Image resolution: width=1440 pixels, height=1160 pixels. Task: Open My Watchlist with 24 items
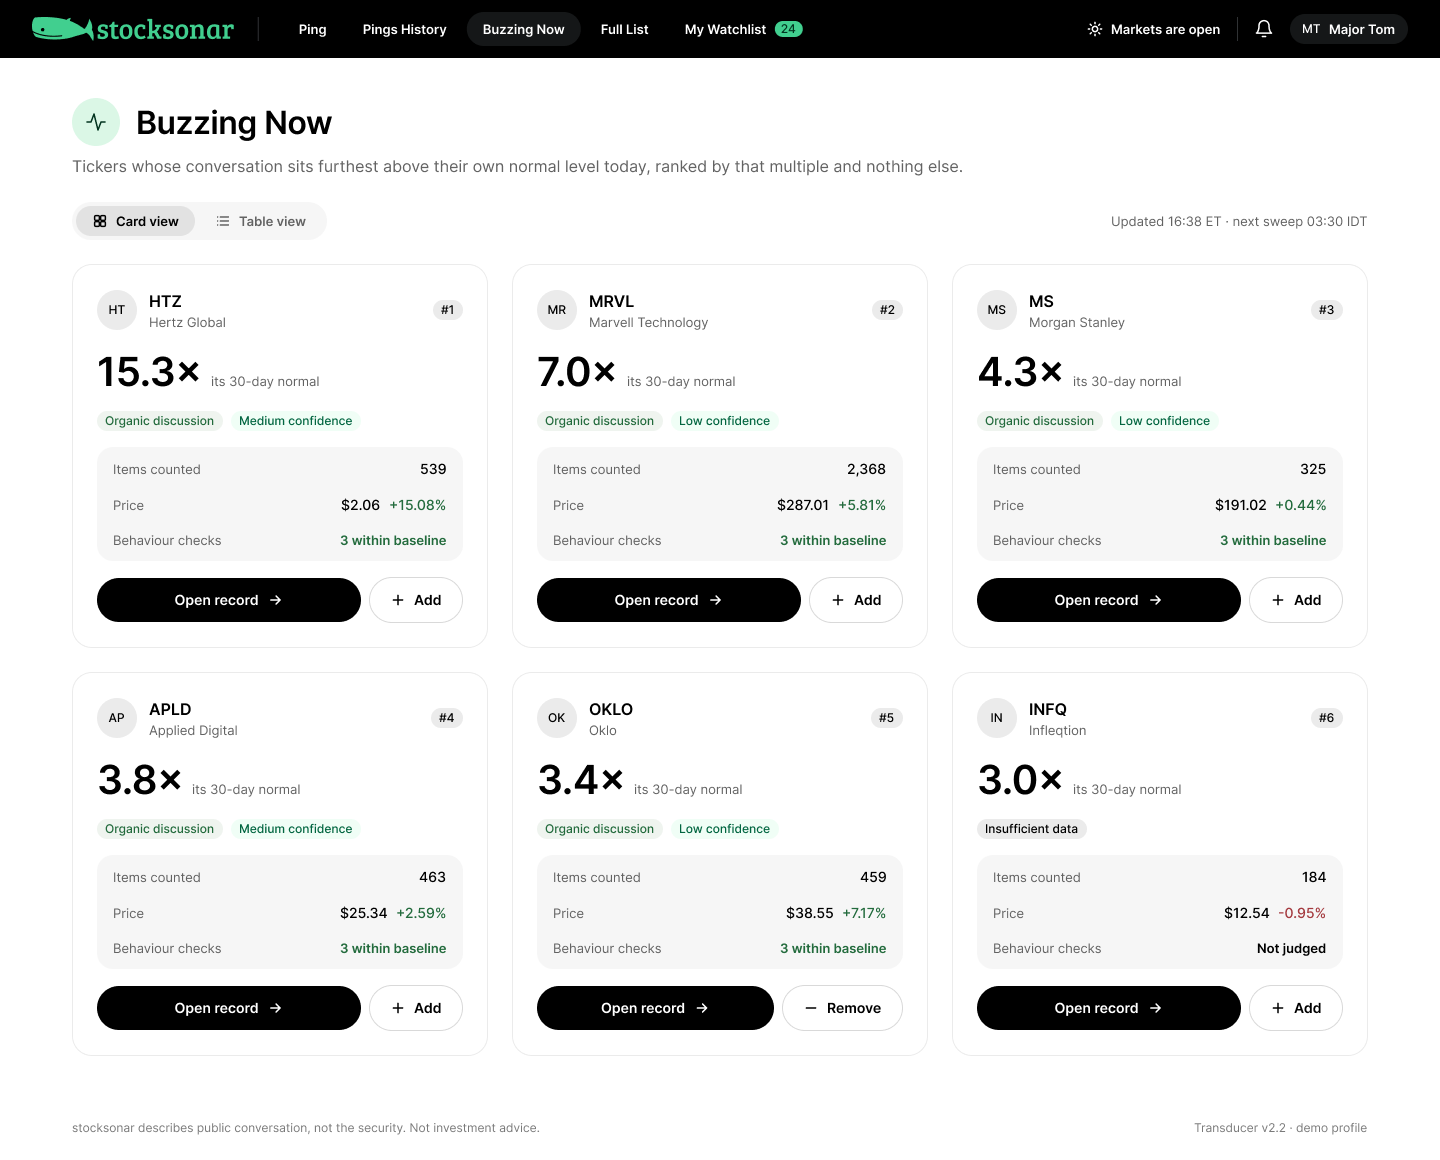pos(743,29)
